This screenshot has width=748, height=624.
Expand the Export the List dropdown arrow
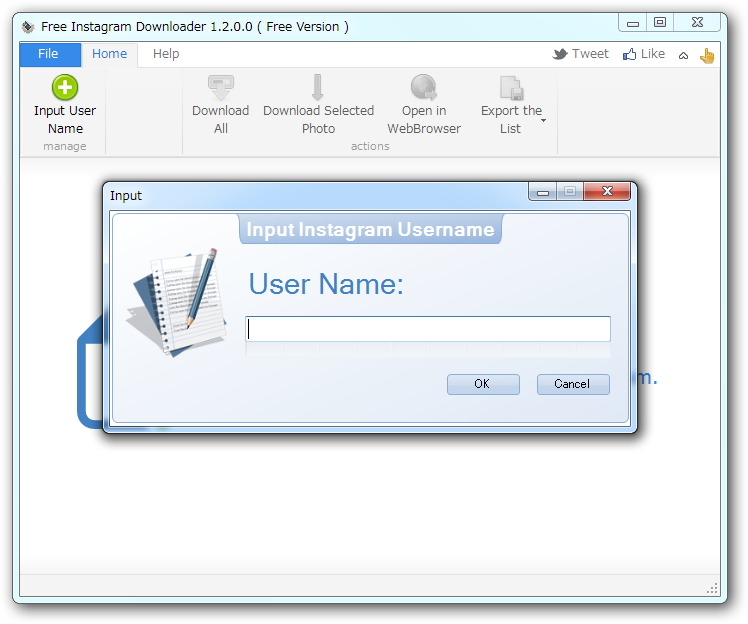tap(543, 120)
